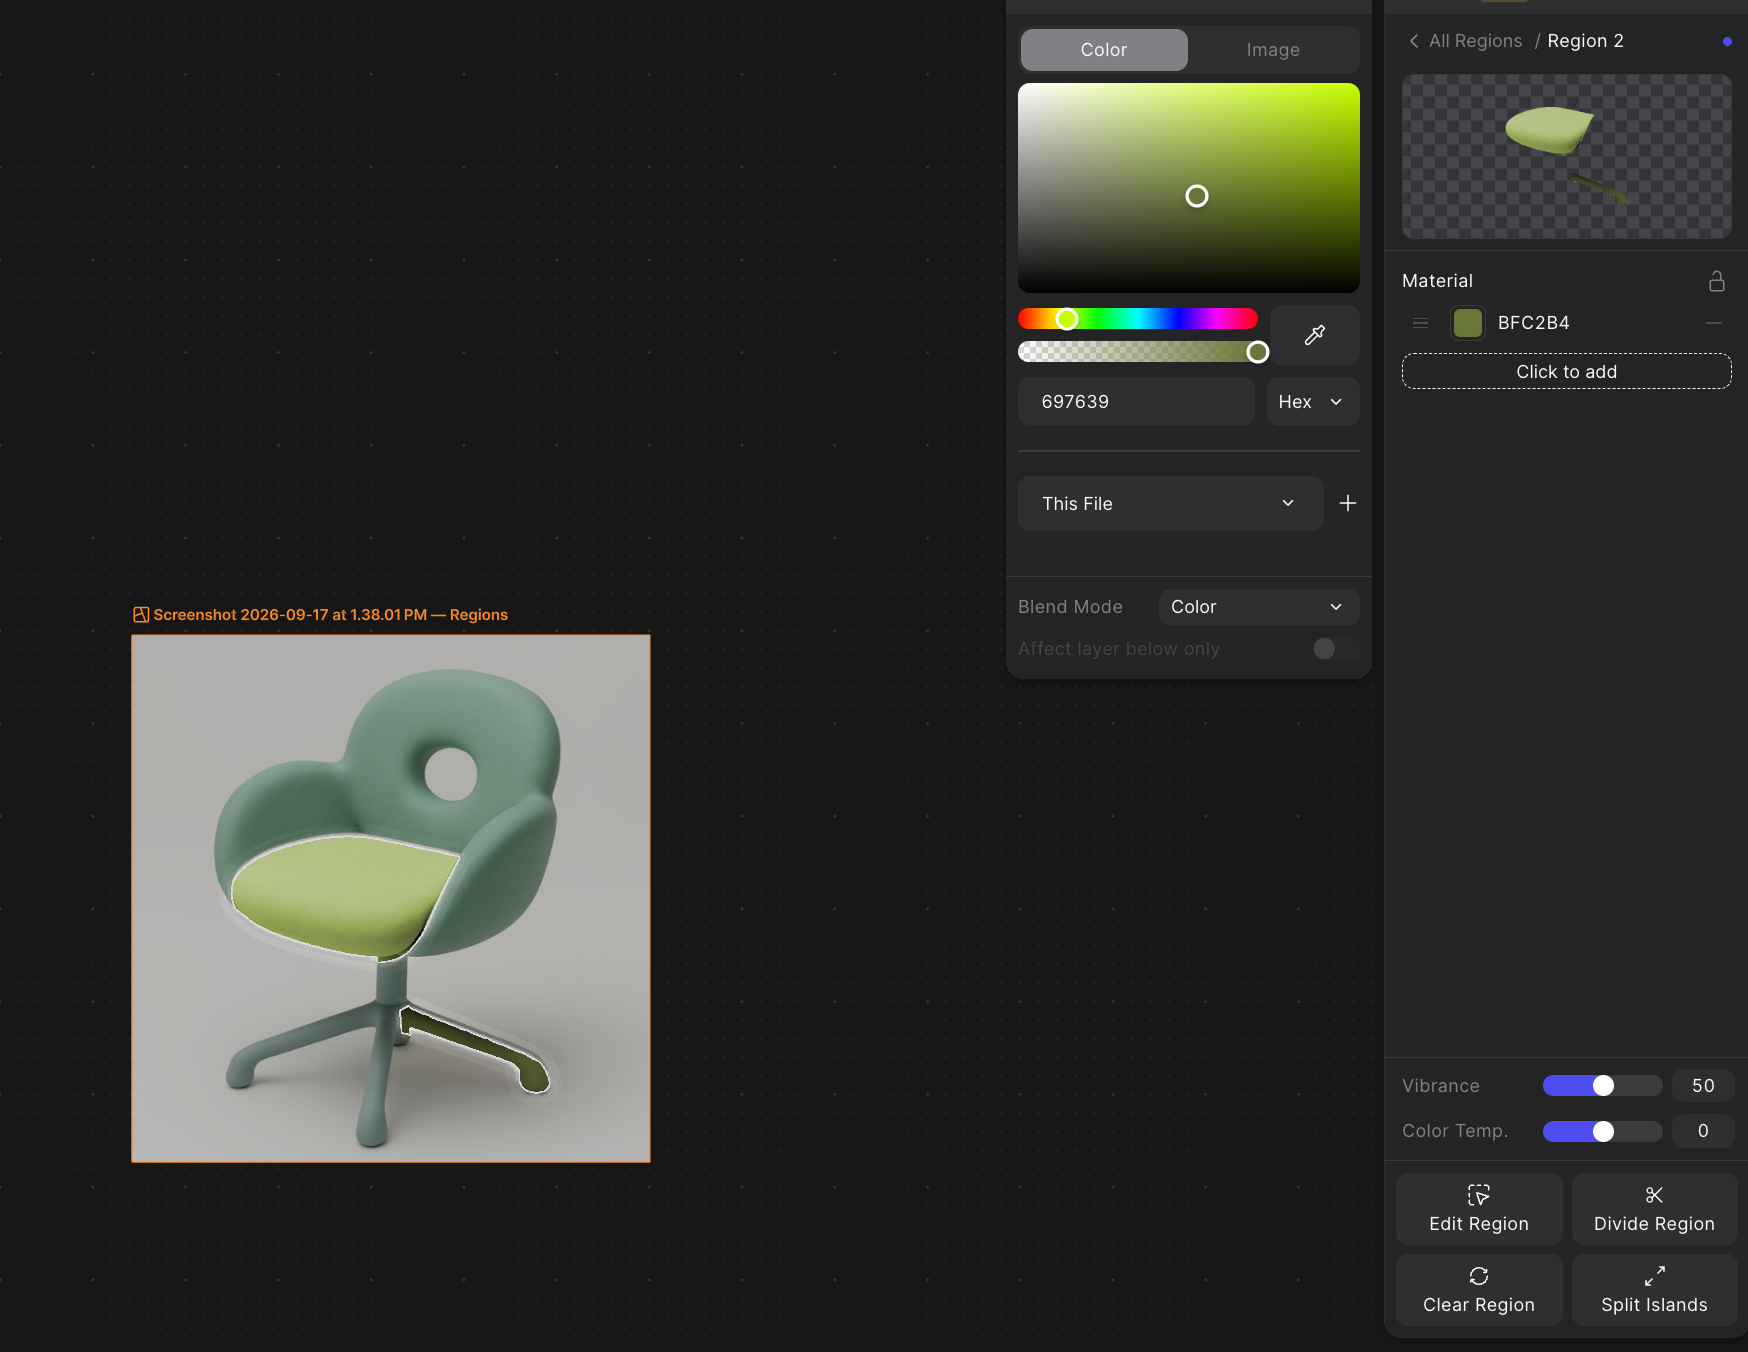Image resolution: width=1748 pixels, height=1352 pixels.
Task: Open the Blend Mode Color dropdown
Action: [x=1258, y=607]
